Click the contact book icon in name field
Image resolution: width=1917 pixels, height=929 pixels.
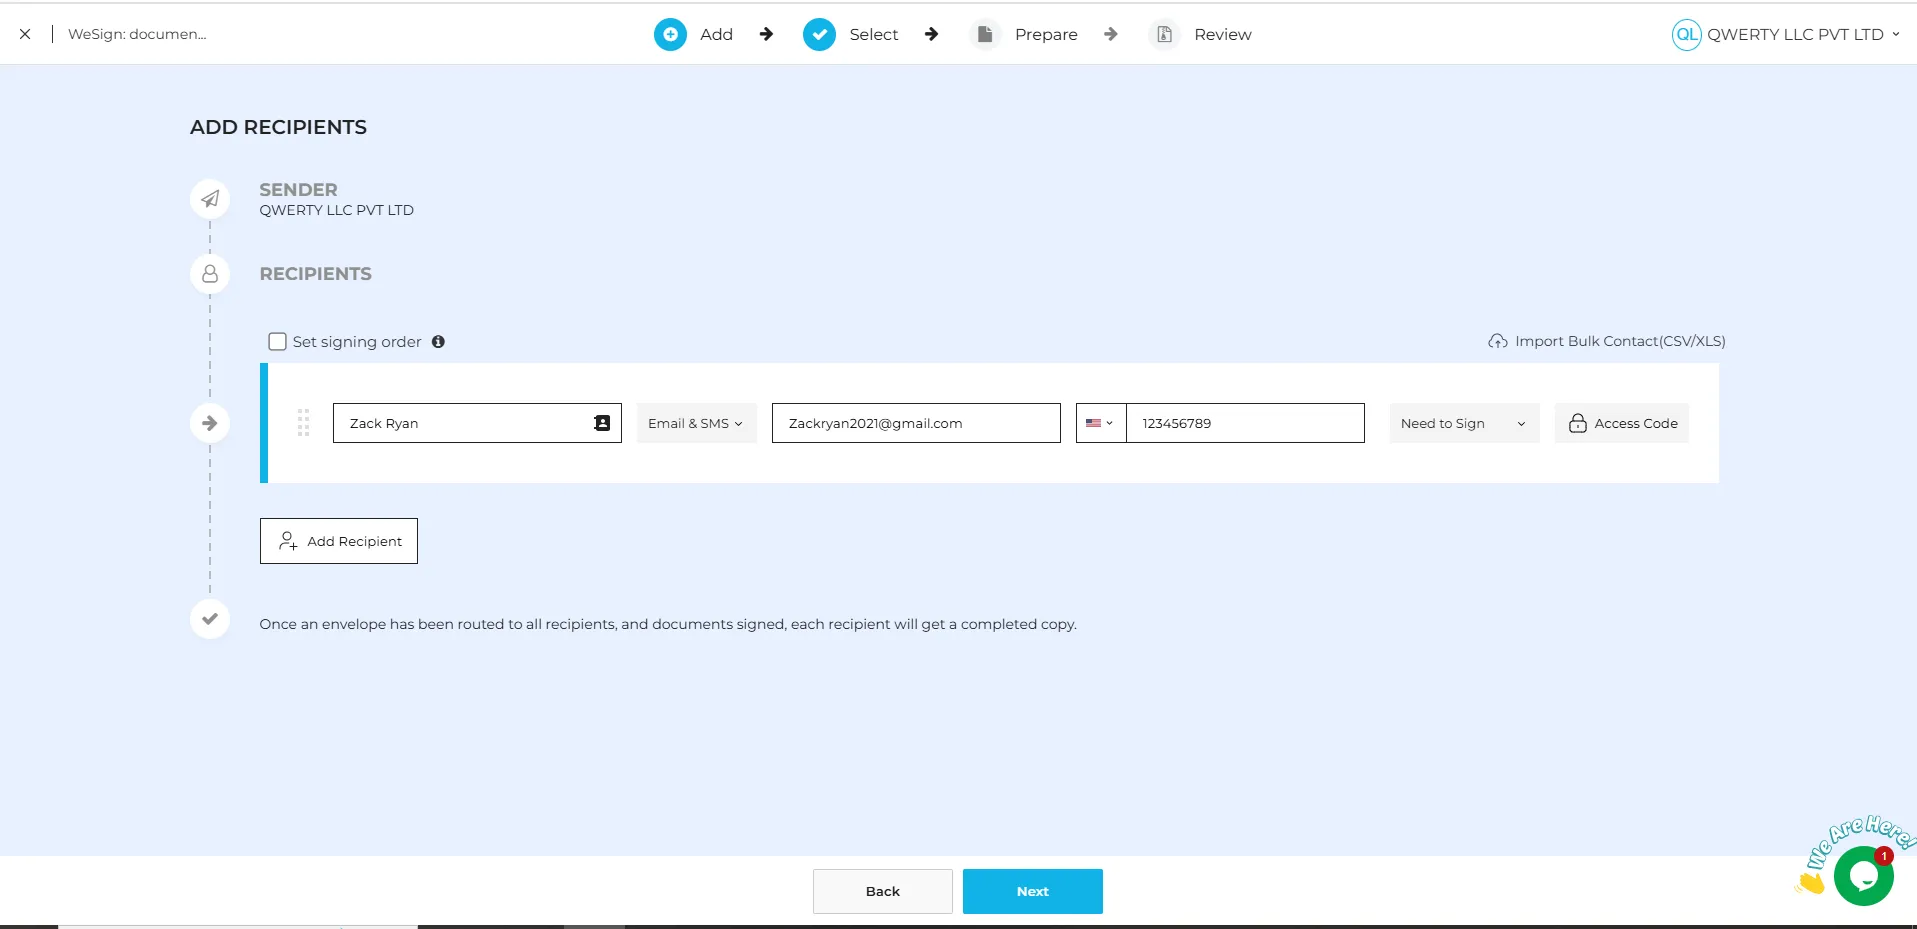pos(602,423)
